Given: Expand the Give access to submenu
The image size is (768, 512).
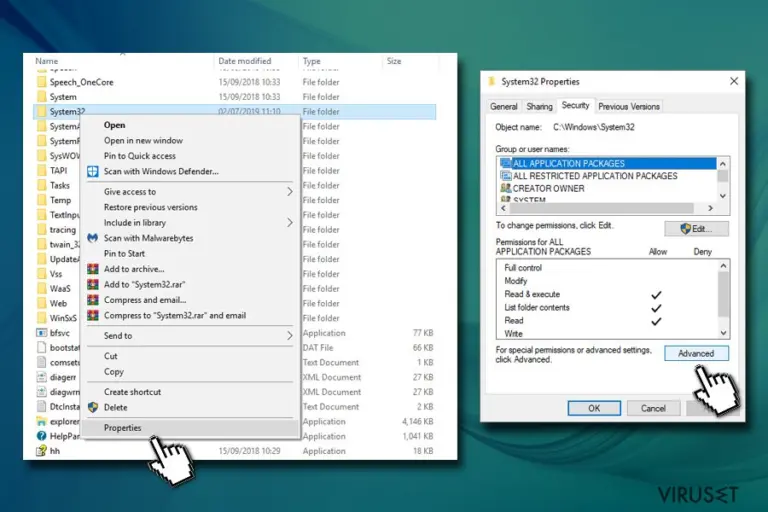Looking at the screenshot, I should tap(290, 192).
